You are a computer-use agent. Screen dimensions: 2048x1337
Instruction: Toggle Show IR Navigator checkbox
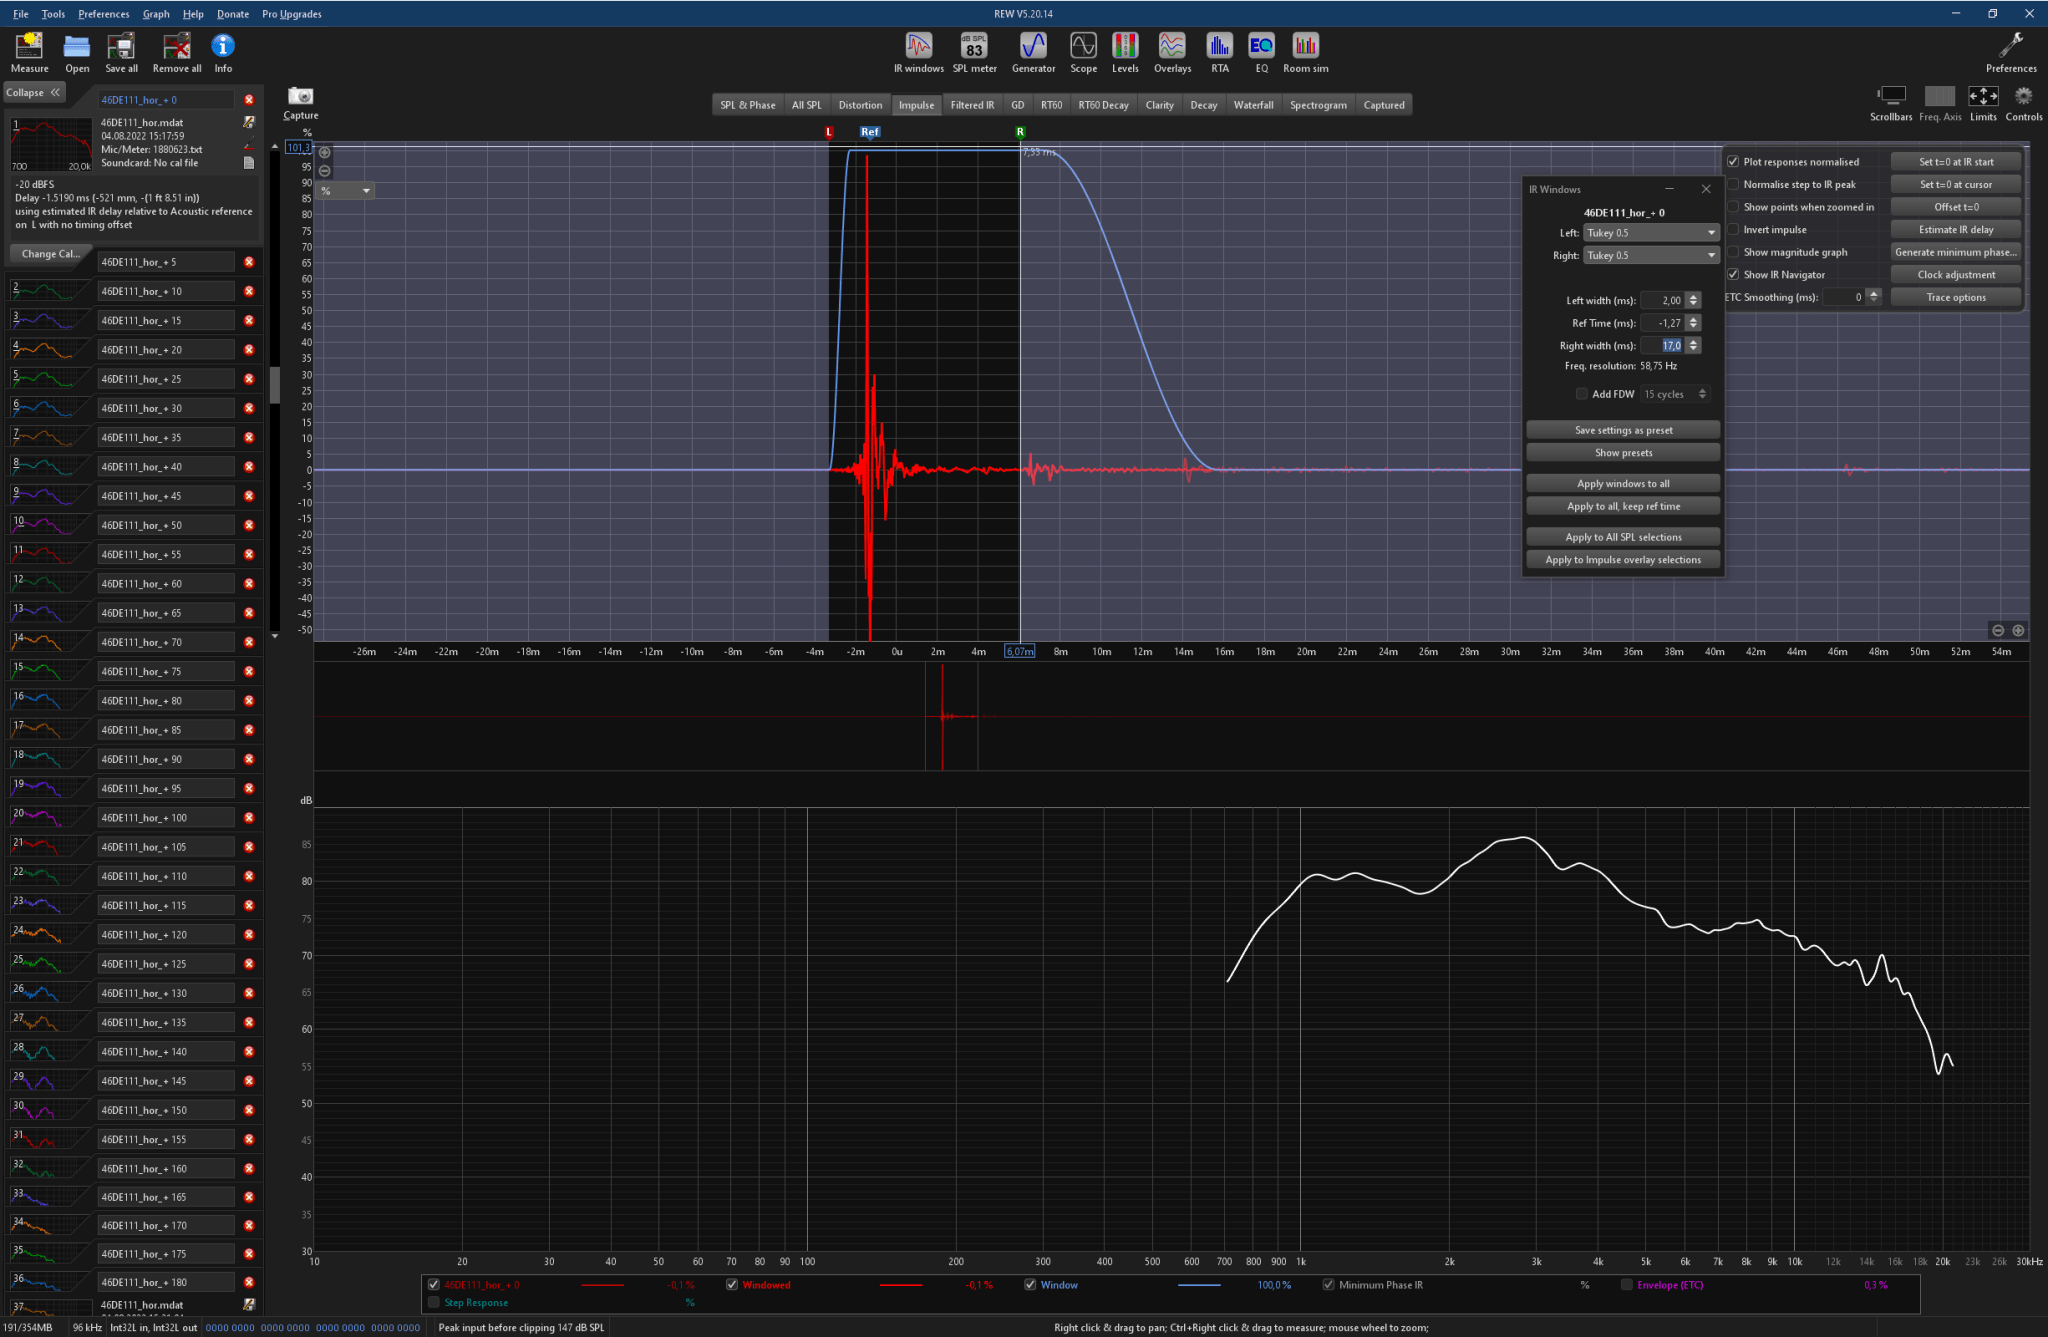coord(1733,274)
